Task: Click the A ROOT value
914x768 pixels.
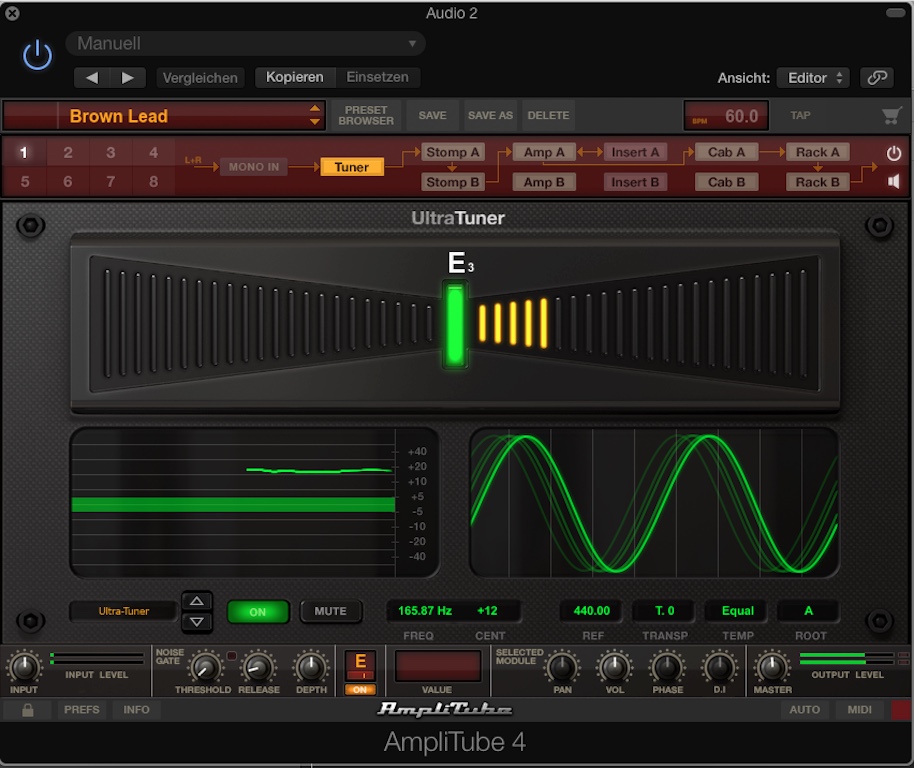Action: coord(808,611)
